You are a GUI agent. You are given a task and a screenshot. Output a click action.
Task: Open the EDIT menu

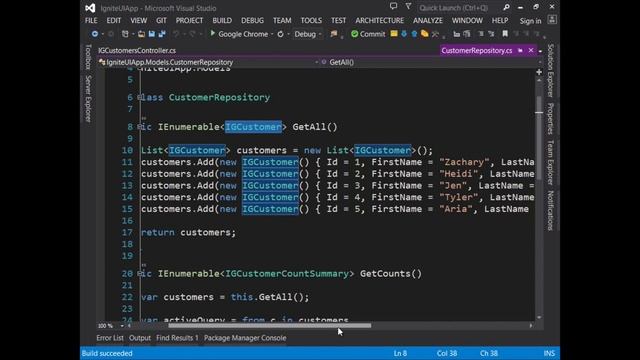tap(113, 20)
